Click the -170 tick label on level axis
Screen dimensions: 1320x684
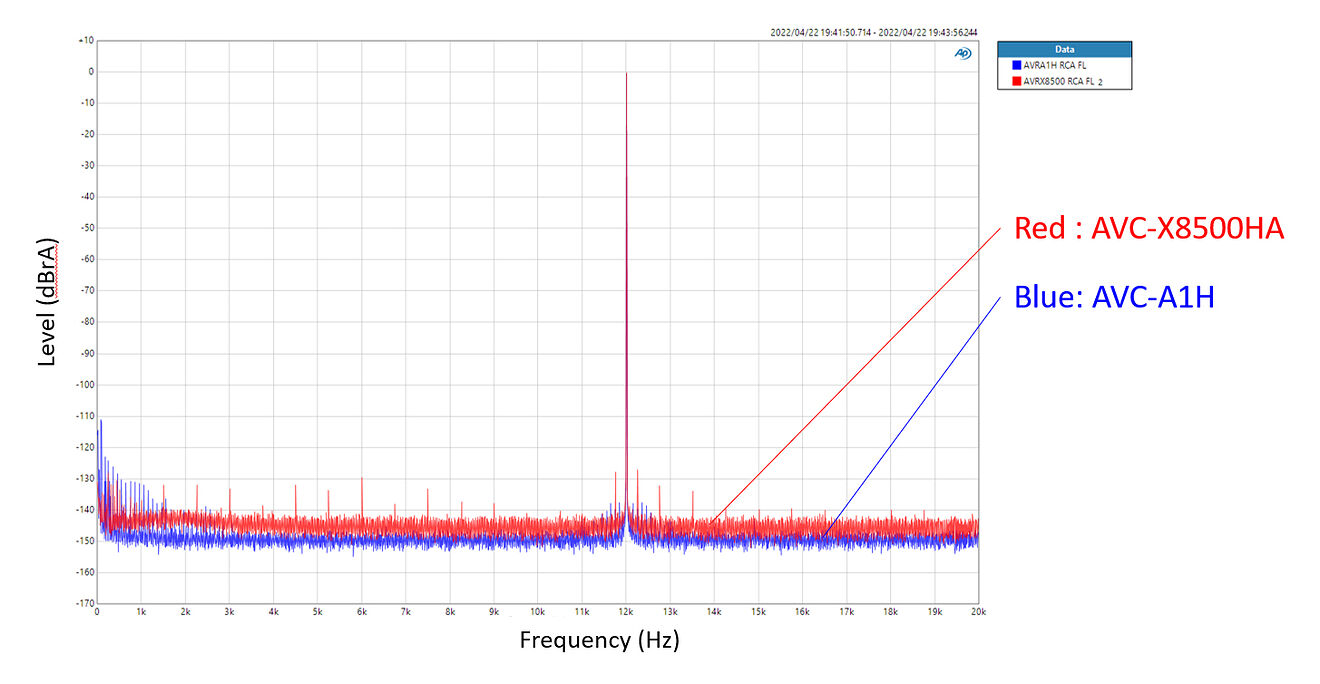click(84, 603)
